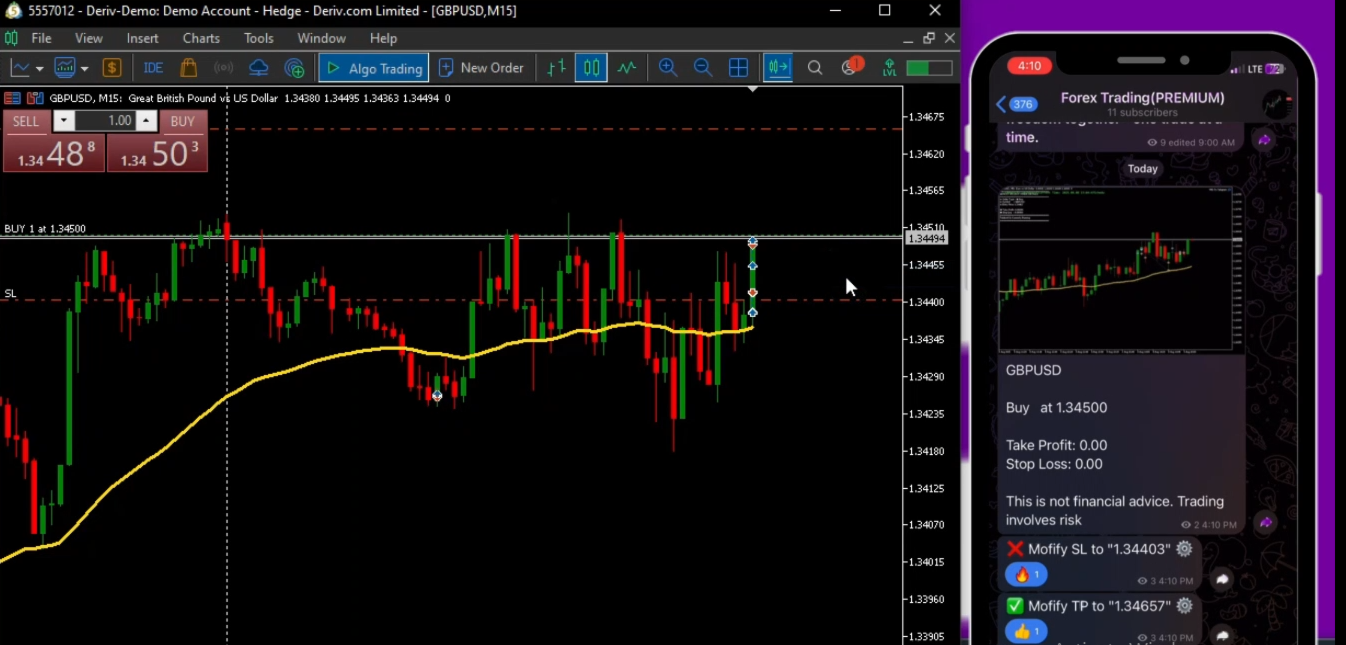Open the IDE MetaEditor button

tap(153, 68)
